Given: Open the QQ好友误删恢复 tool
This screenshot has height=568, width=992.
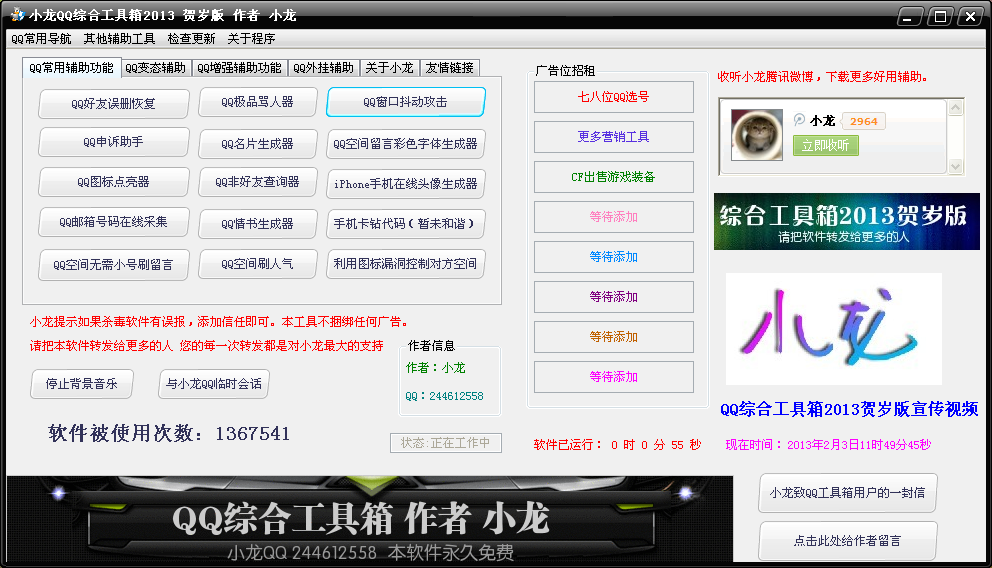Looking at the screenshot, I should point(113,104).
